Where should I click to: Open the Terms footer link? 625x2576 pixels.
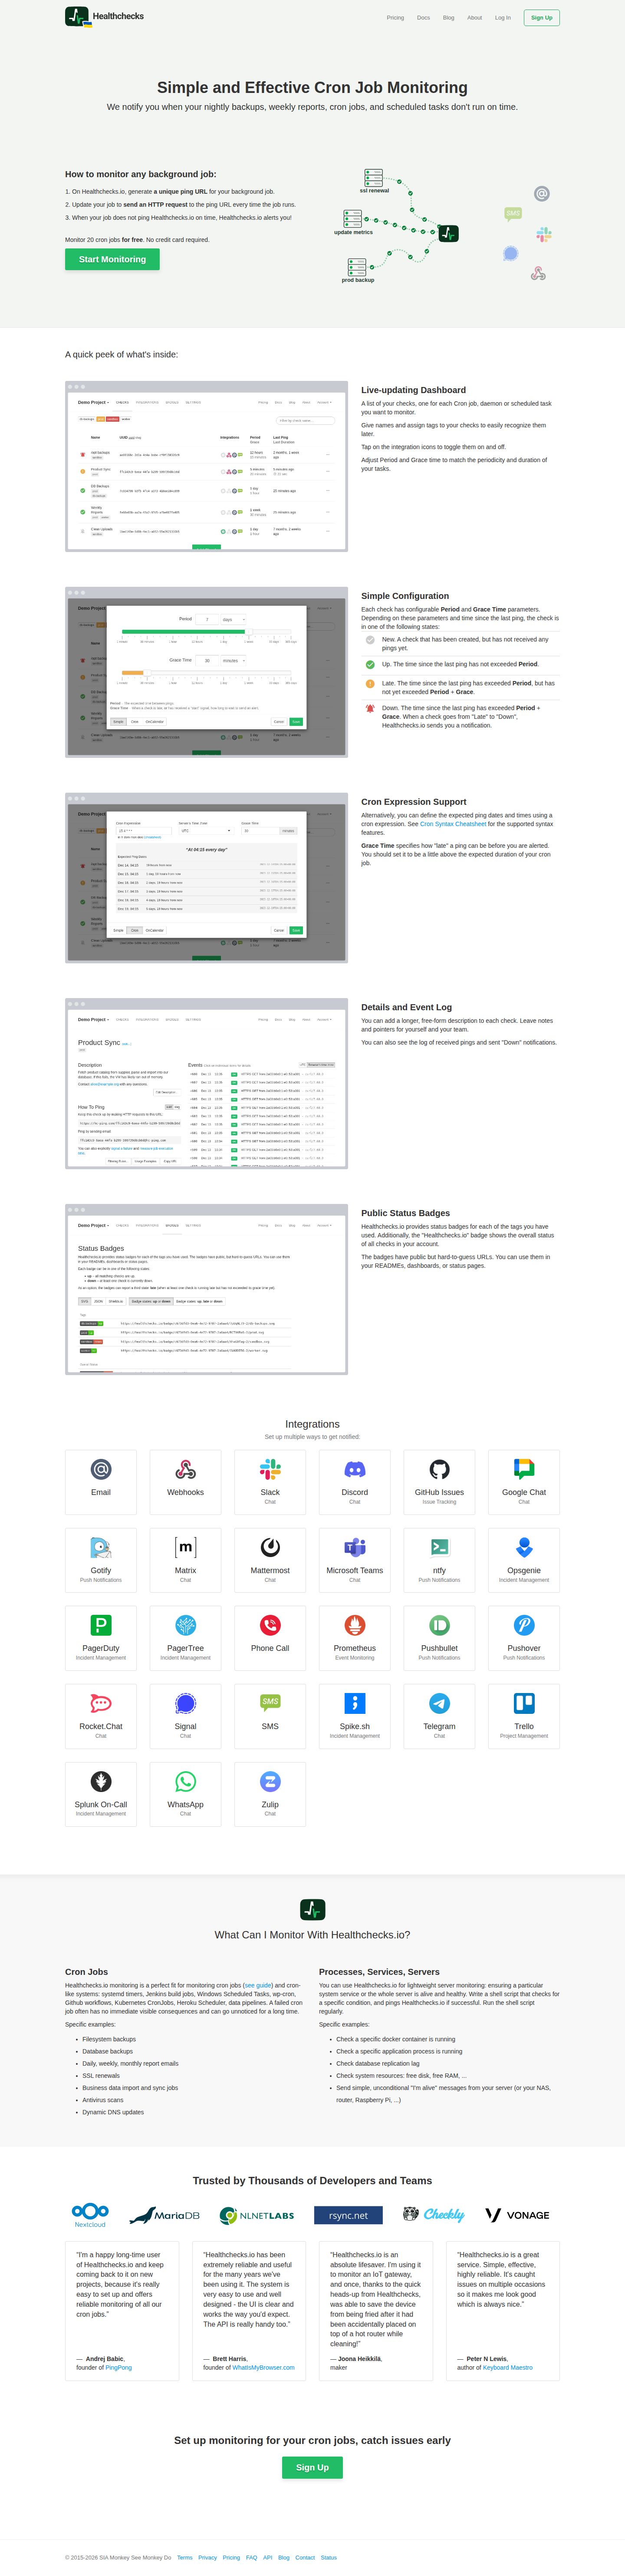tap(184, 2557)
